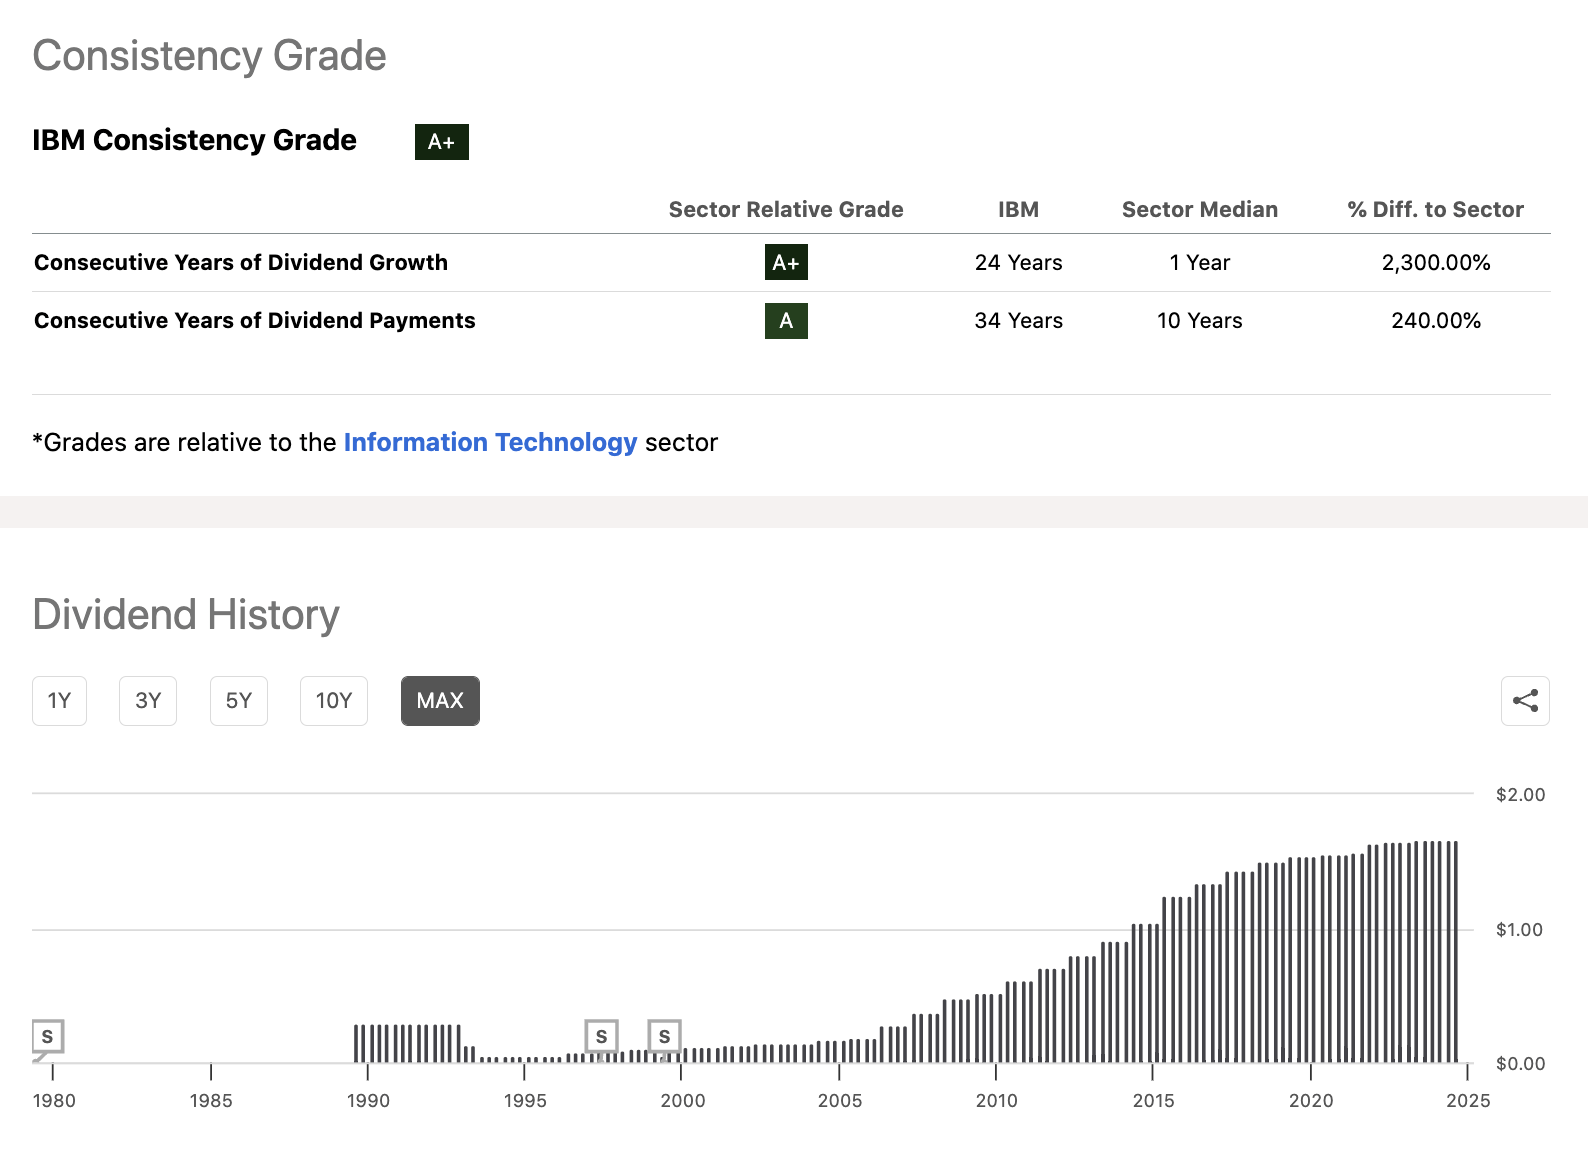The width and height of the screenshot is (1588, 1164).
Task: Click the 2,300.00% value in the table
Action: click(1435, 262)
